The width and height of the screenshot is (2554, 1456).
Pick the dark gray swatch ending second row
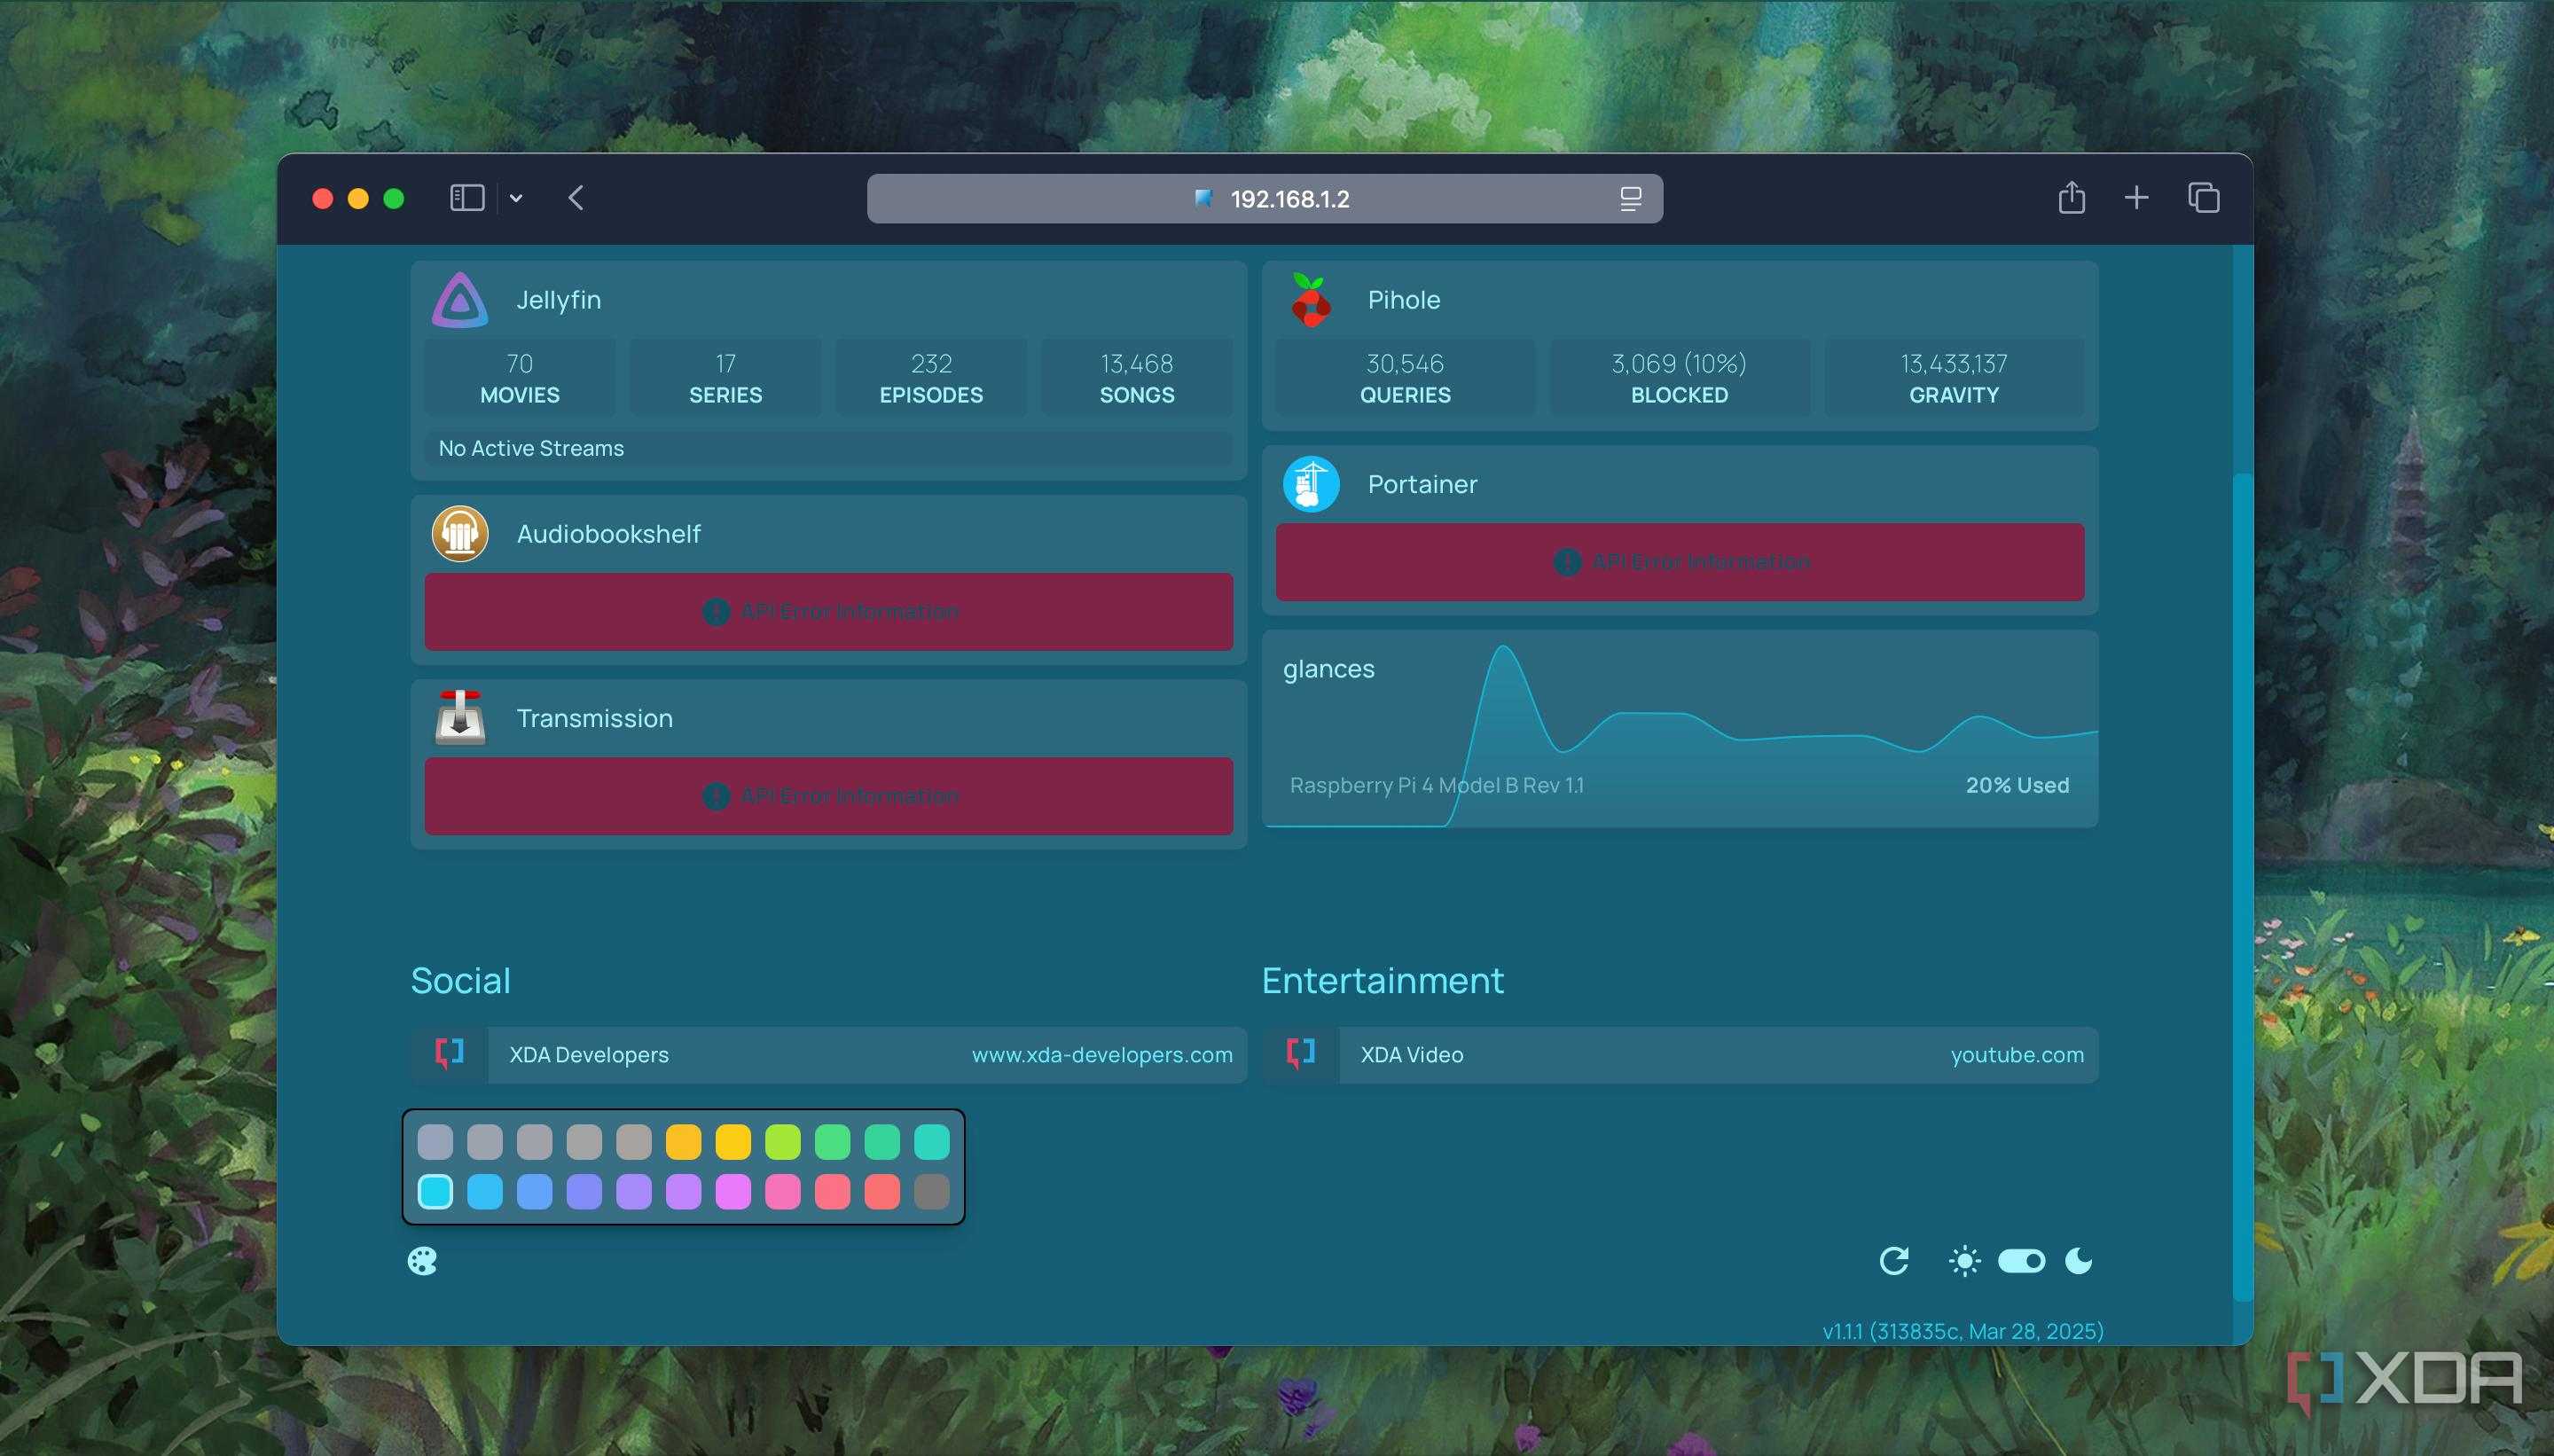(932, 1192)
